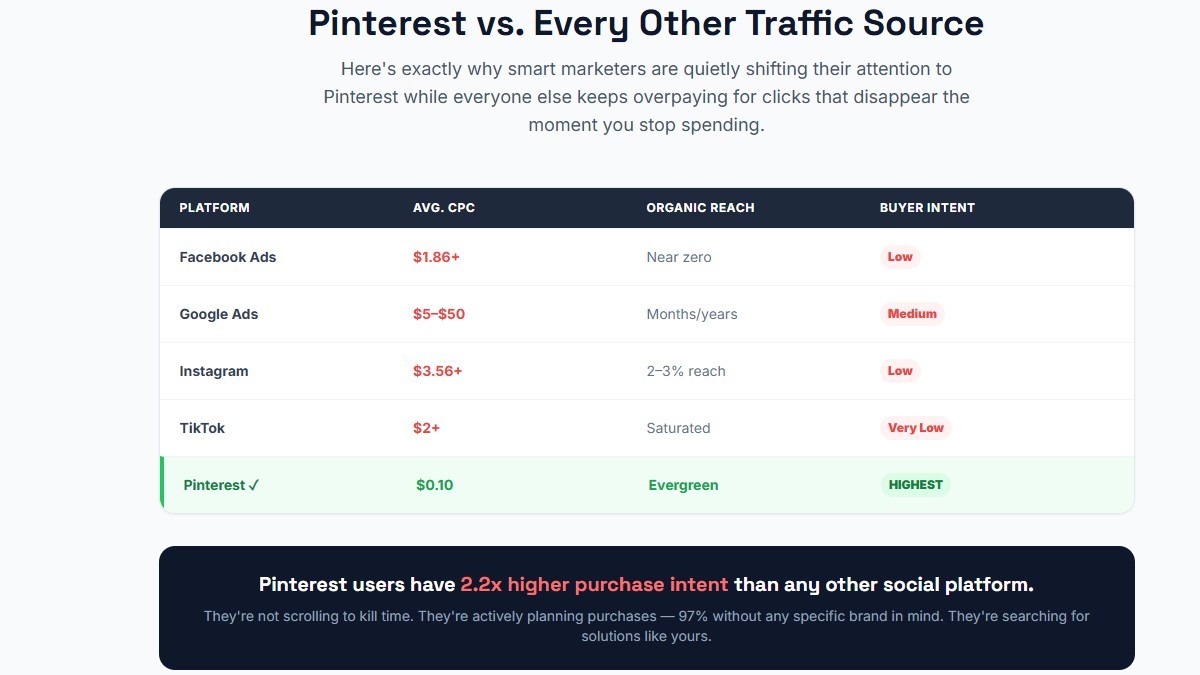The image size is (1200, 675).
Task: Click the $0.10 Pinterest CPC value
Action: point(435,485)
